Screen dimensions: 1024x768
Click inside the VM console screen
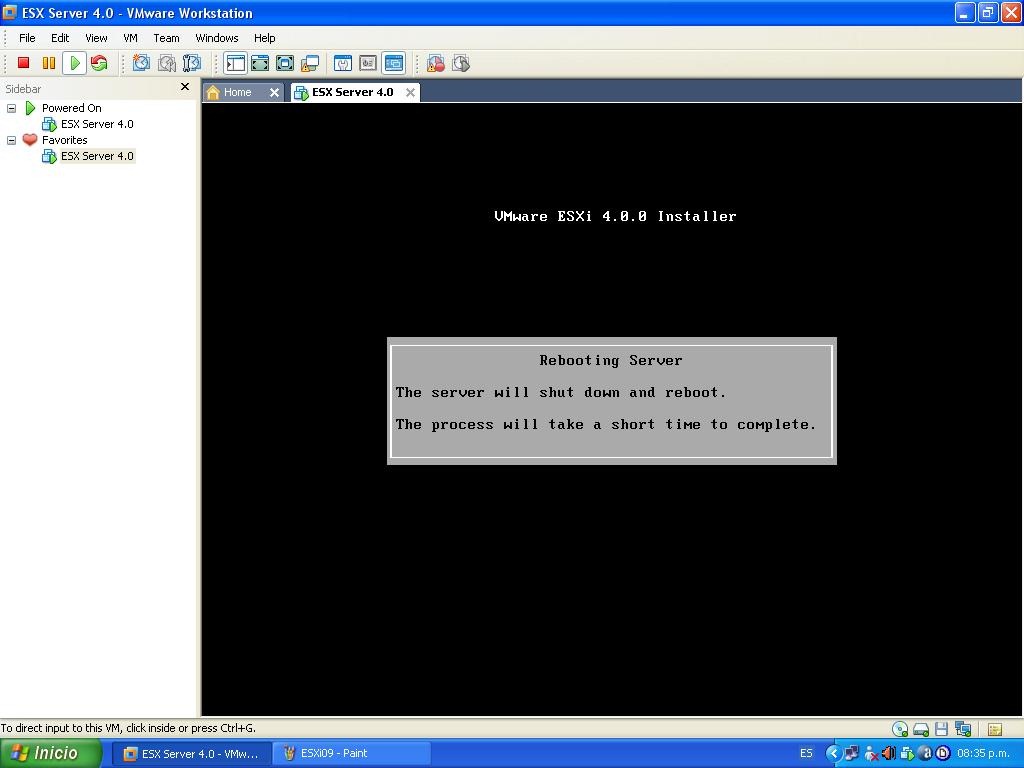click(611, 409)
